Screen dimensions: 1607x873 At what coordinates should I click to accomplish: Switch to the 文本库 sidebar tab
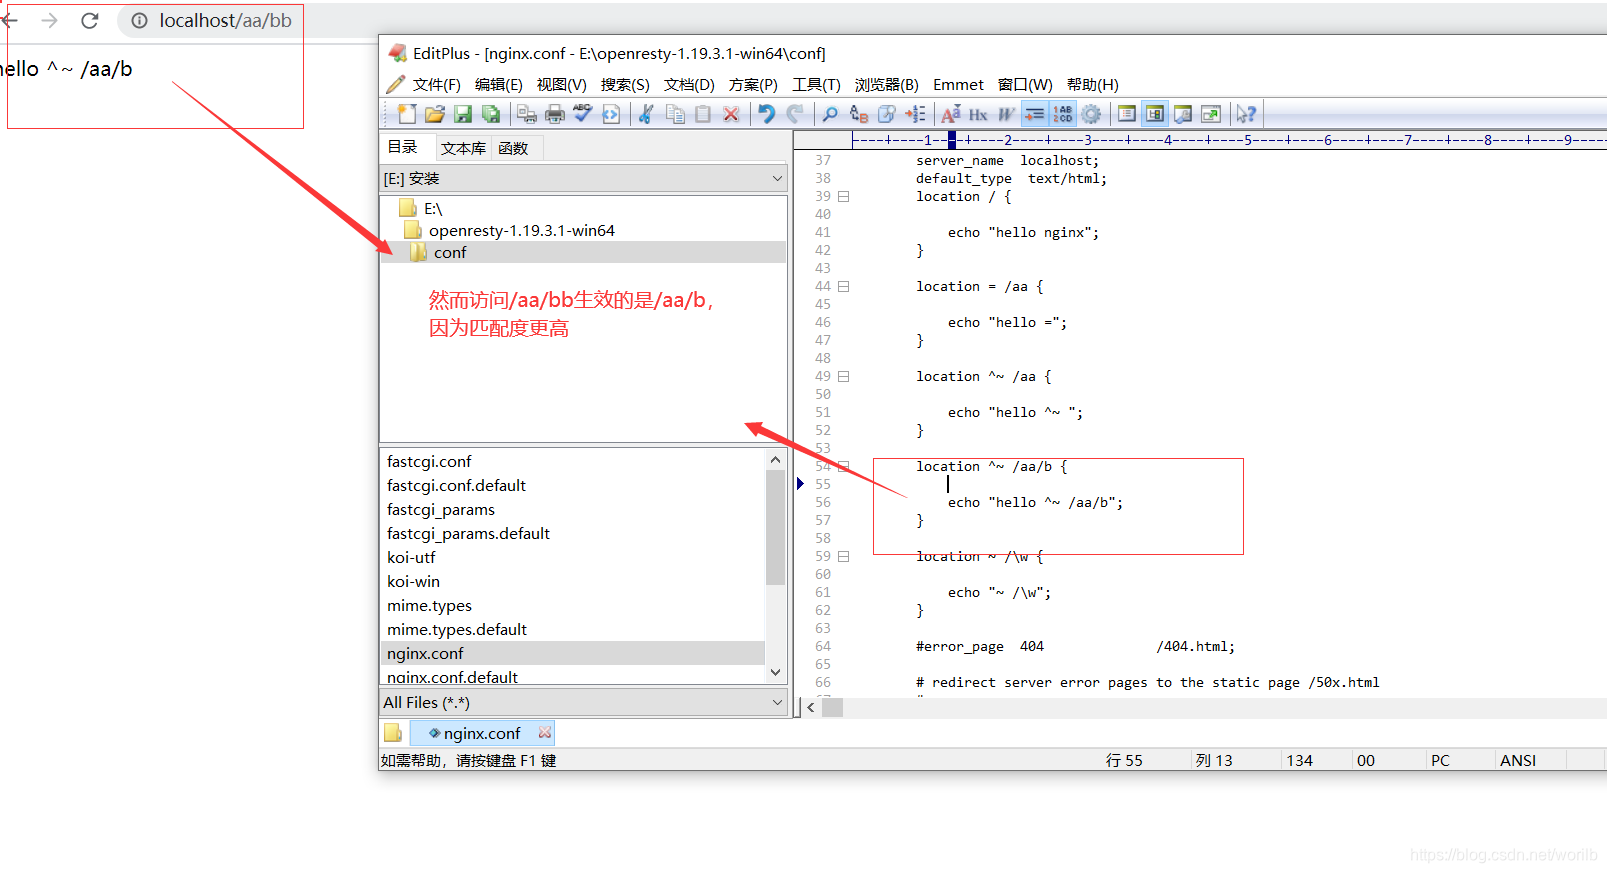tap(463, 148)
